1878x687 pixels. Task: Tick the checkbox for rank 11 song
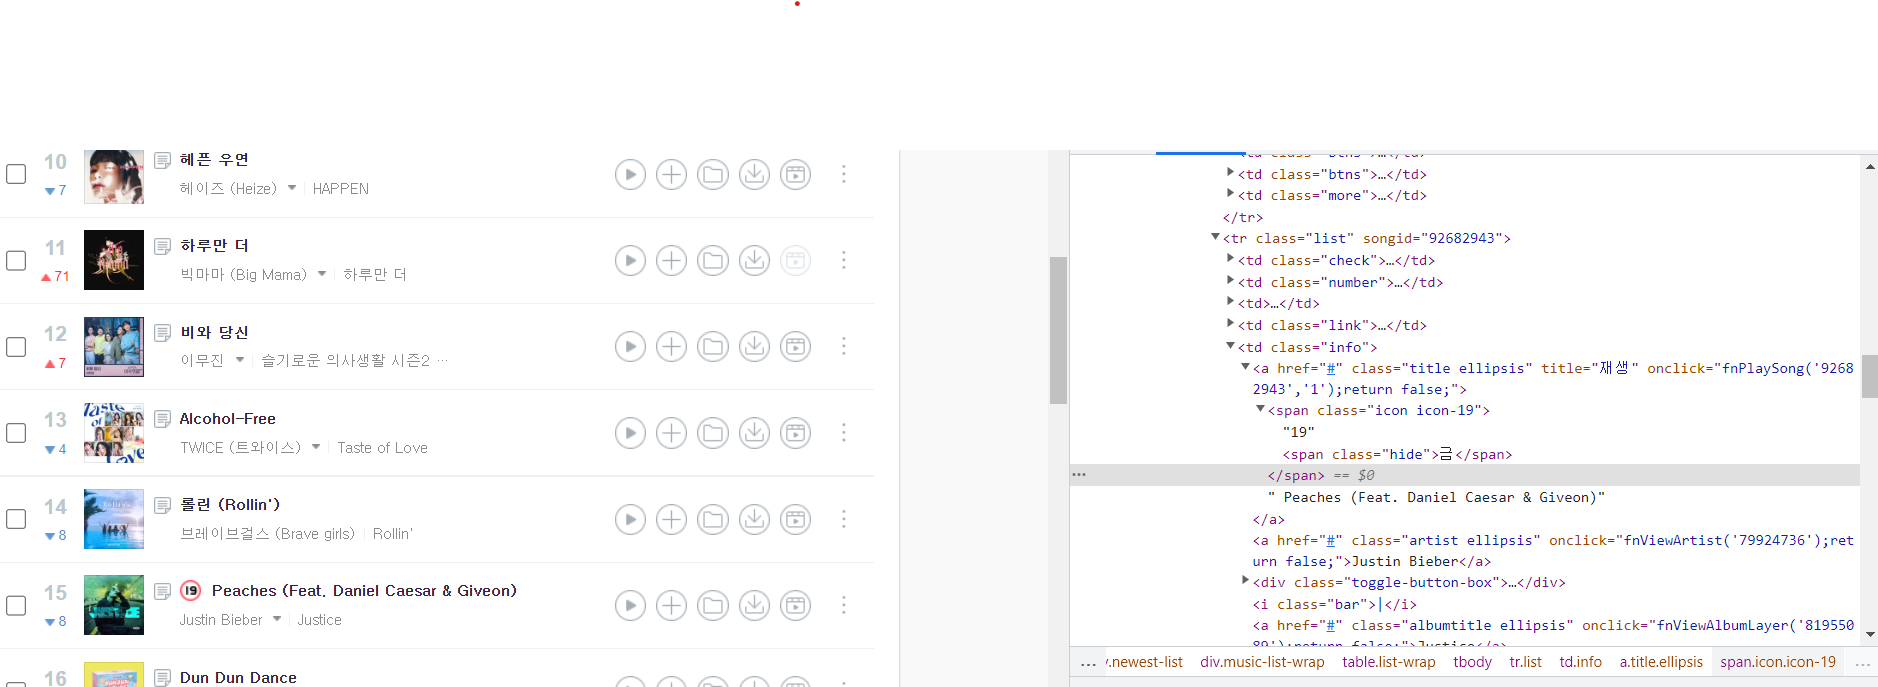point(16,260)
